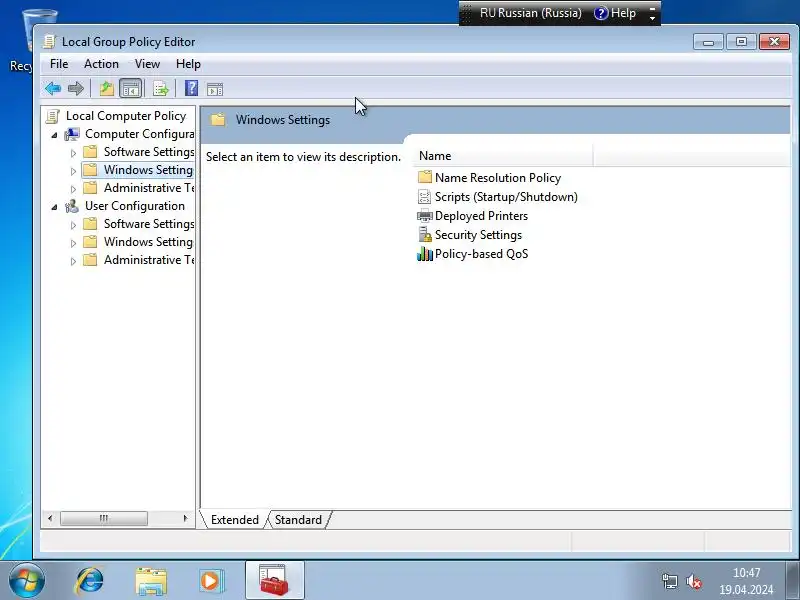This screenshot has width=800, height=600.
Task: Click the tree horizontal scrollbar thumb
Action: point(104,518)
